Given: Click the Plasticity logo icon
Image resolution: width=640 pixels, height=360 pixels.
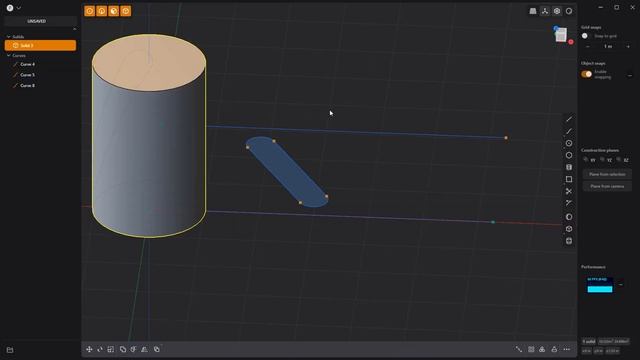Looking at the screenshot, I should (x=10, y=8).
